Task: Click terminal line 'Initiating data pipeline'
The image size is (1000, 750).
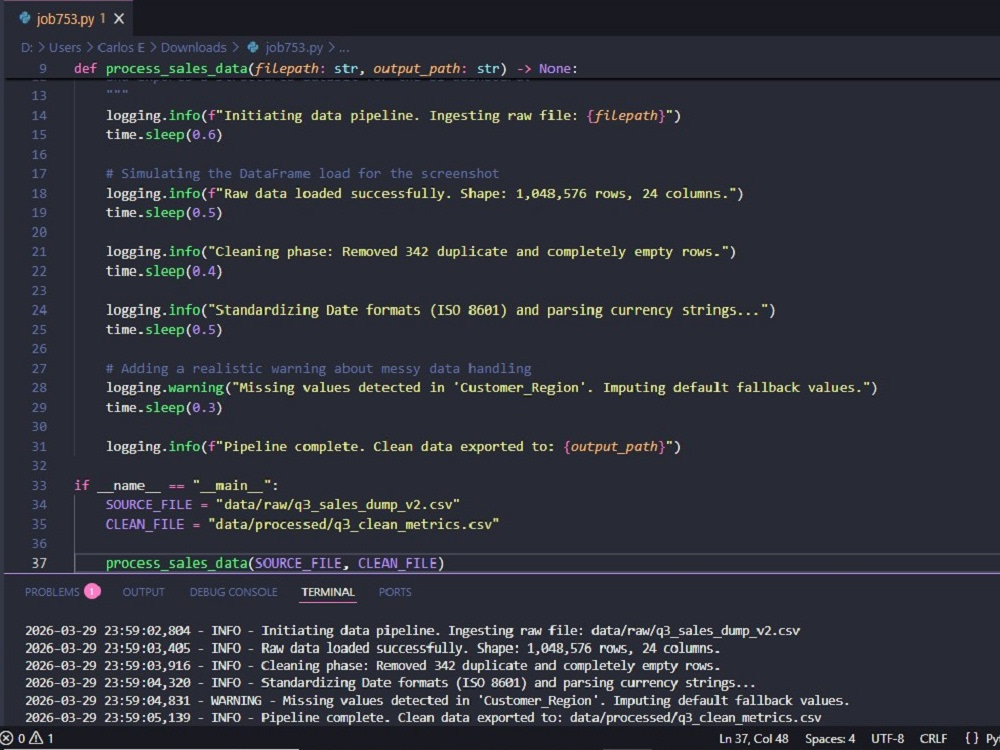Action: pyautogui.click(x=412, y=631)
